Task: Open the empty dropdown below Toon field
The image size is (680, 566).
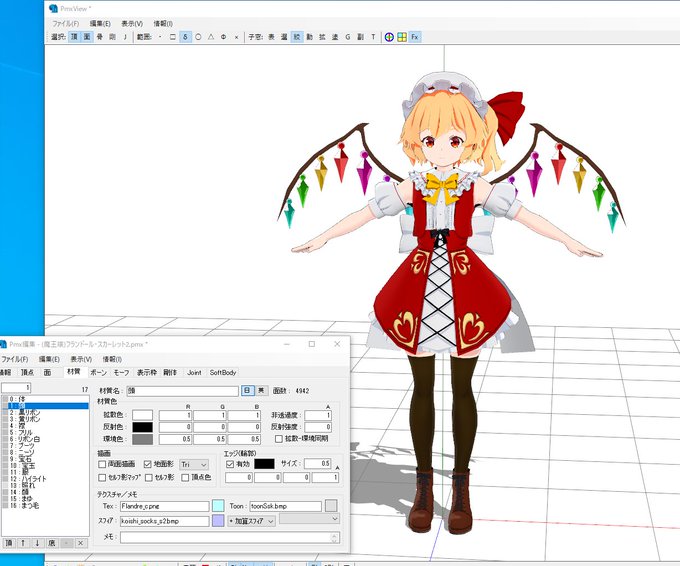Action: 309,518
